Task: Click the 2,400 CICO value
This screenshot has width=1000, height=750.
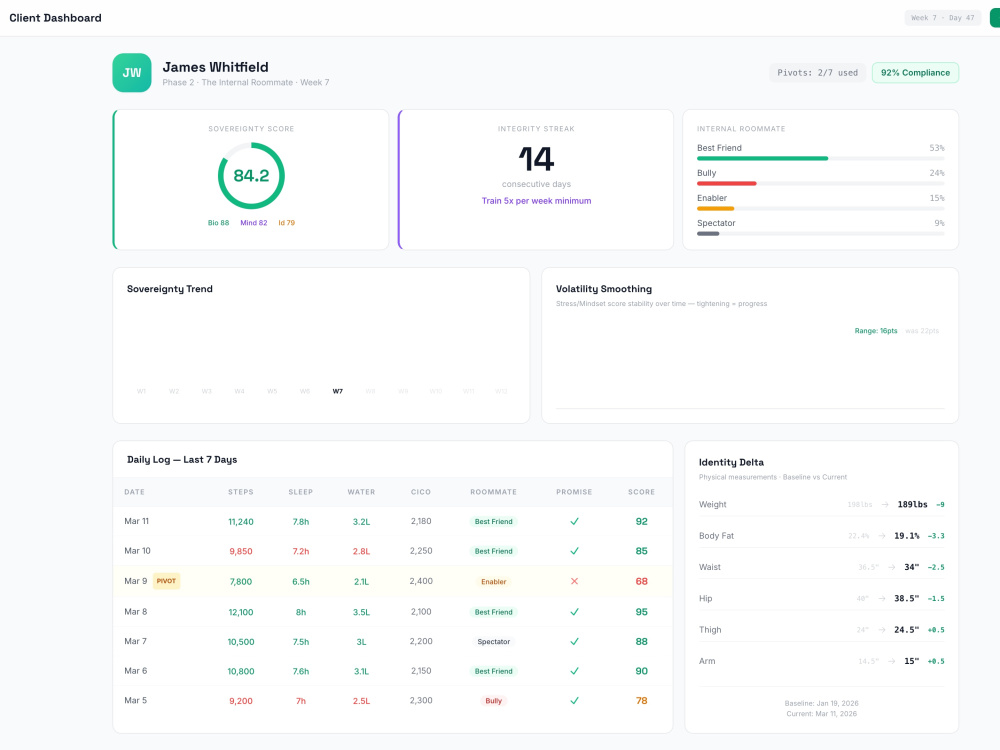Action: pos(421,581)
